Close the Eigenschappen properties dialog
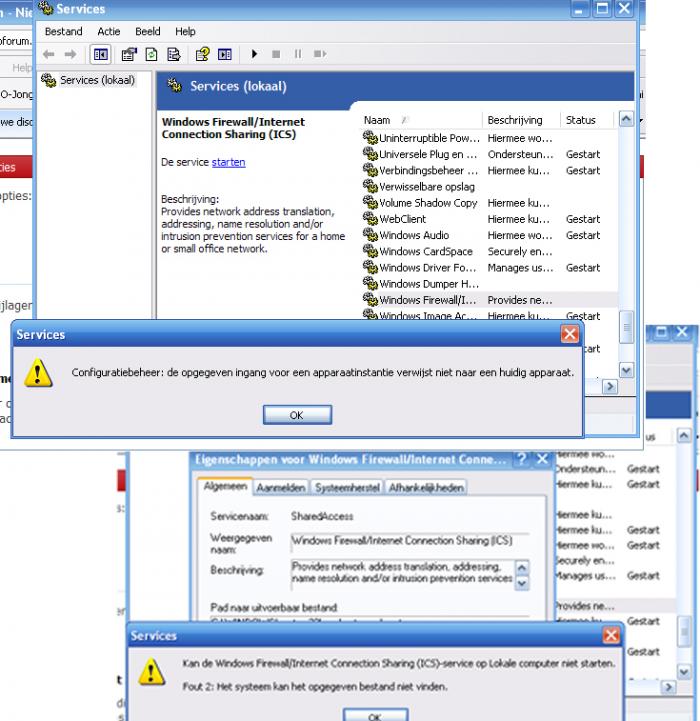 [x=543, y=459]
